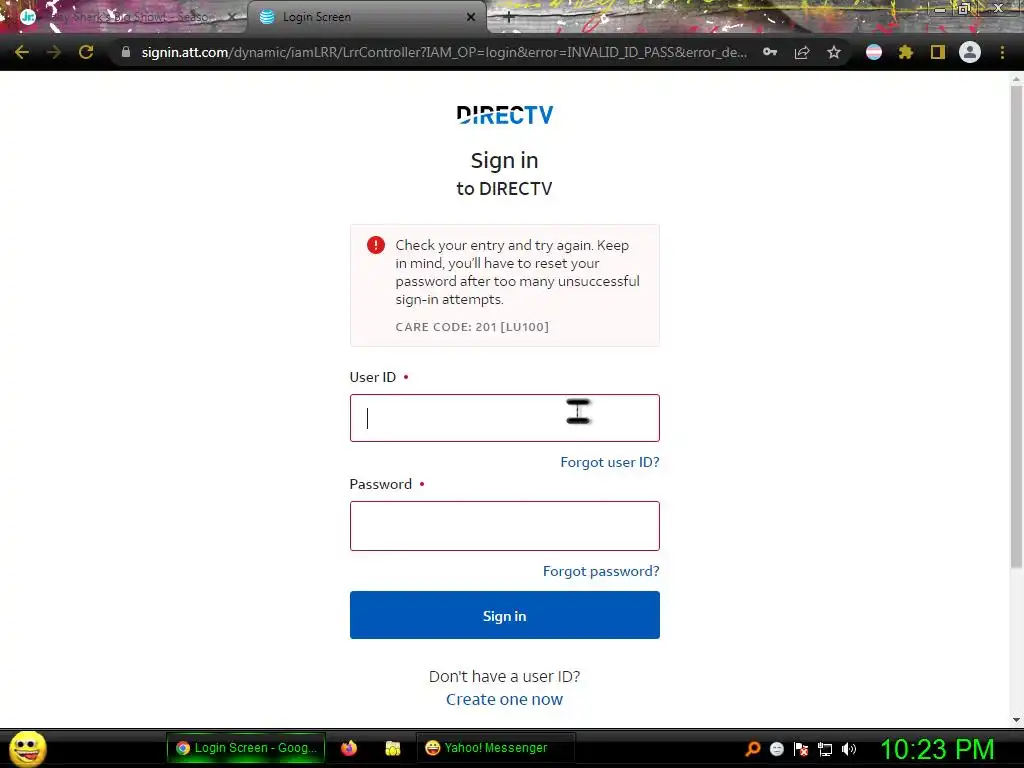Image resolution: width=1024 pixels, height=768 pixels.
Task: Click the 10:23 PM taskbar clock
Action: [938, 749]
